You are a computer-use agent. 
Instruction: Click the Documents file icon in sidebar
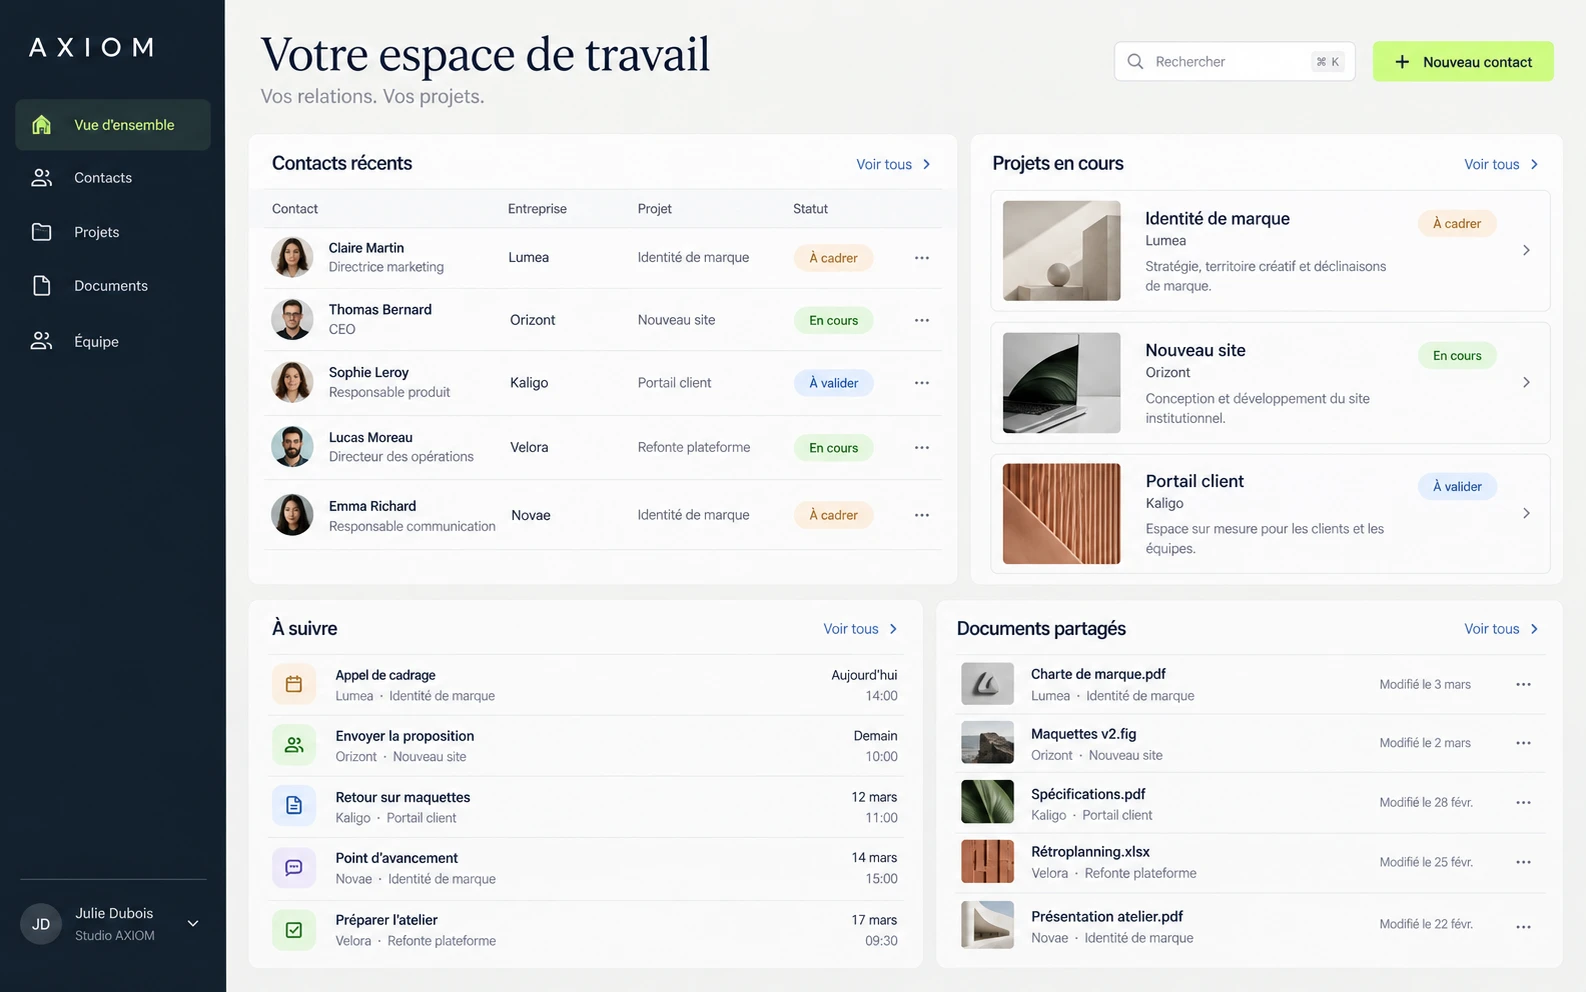coord(41,286)
